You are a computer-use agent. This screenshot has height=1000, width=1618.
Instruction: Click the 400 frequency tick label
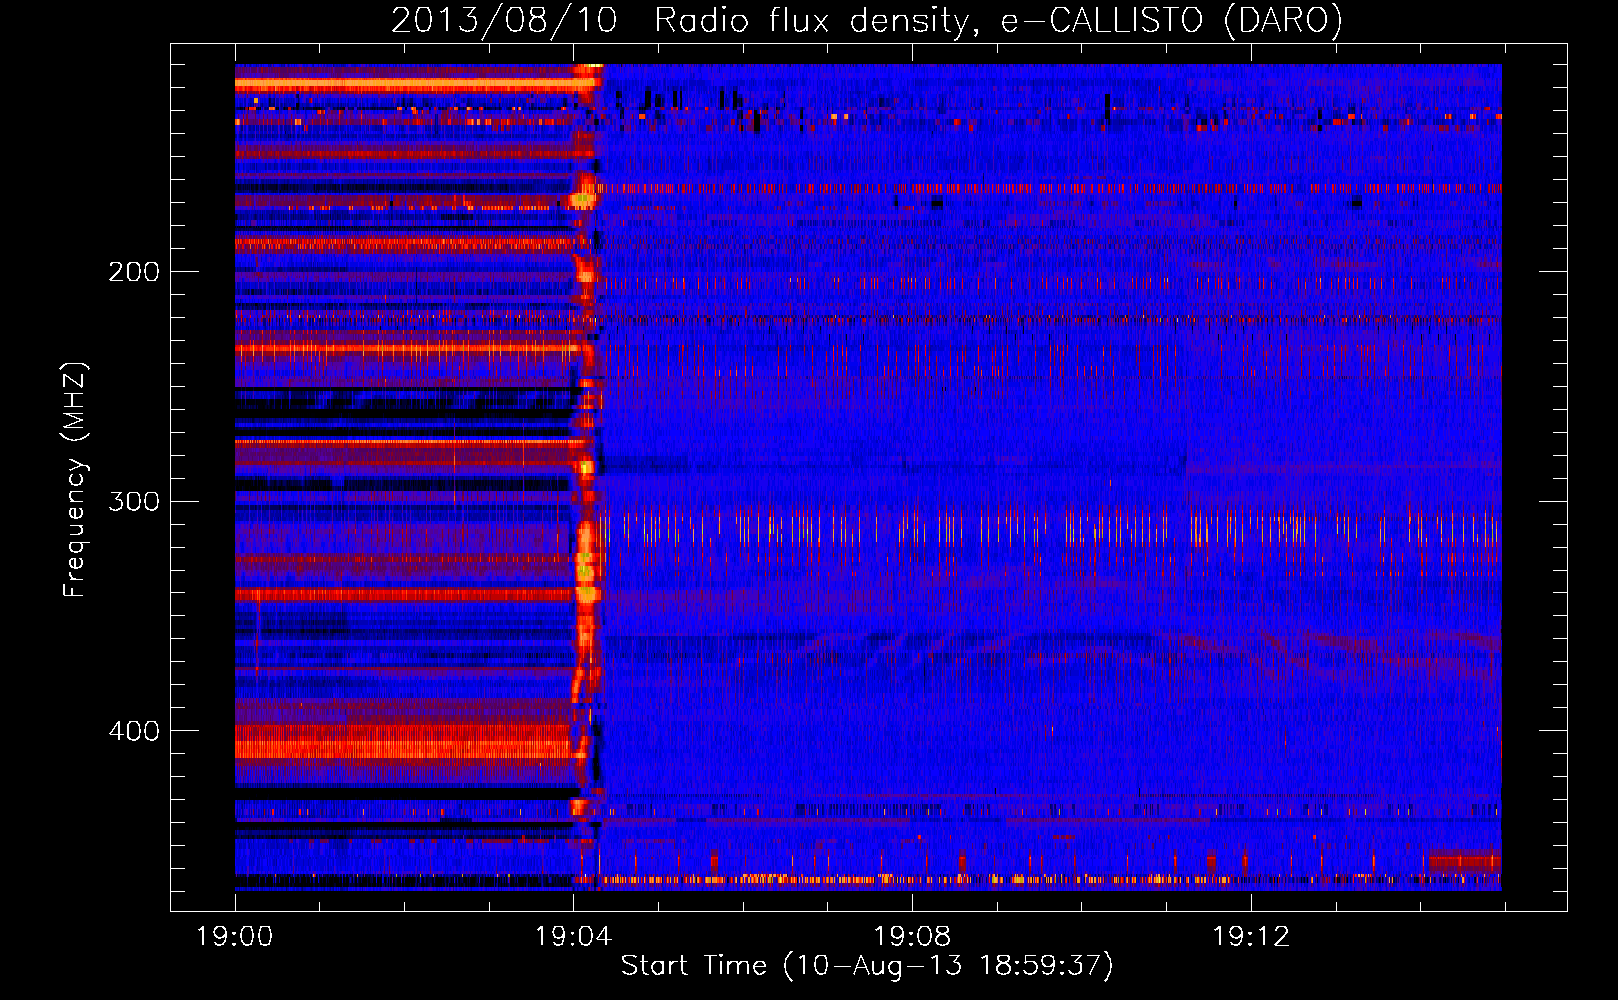coord(134,731)
